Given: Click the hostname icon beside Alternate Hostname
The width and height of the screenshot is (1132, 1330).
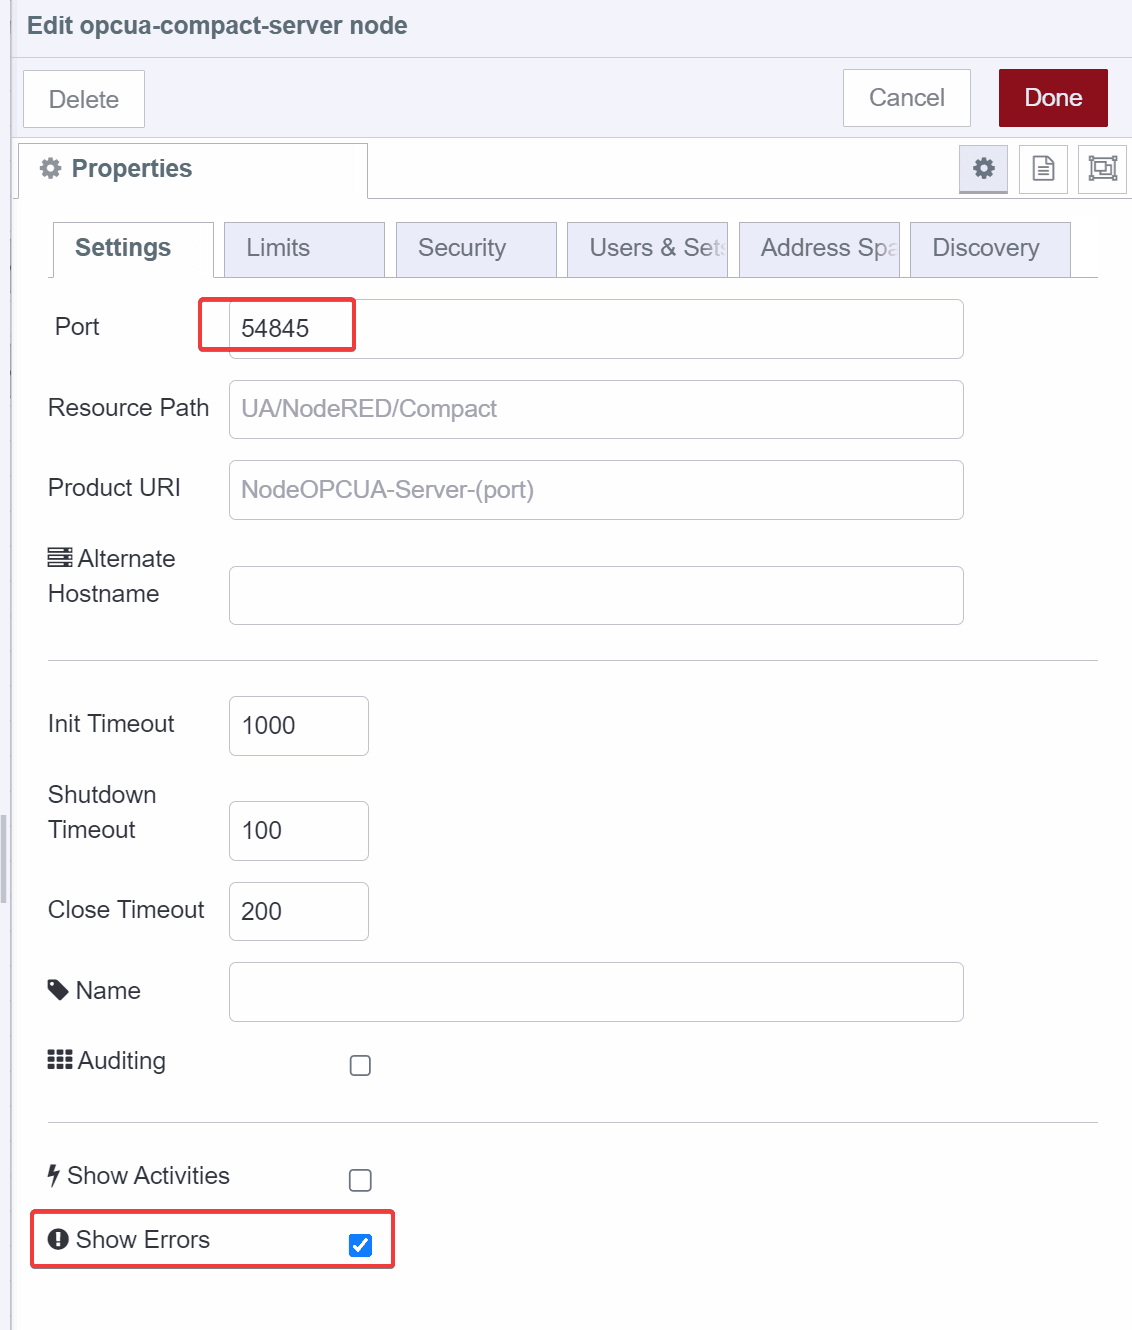Looking at the screenshot, I should (x=59, y=557).
